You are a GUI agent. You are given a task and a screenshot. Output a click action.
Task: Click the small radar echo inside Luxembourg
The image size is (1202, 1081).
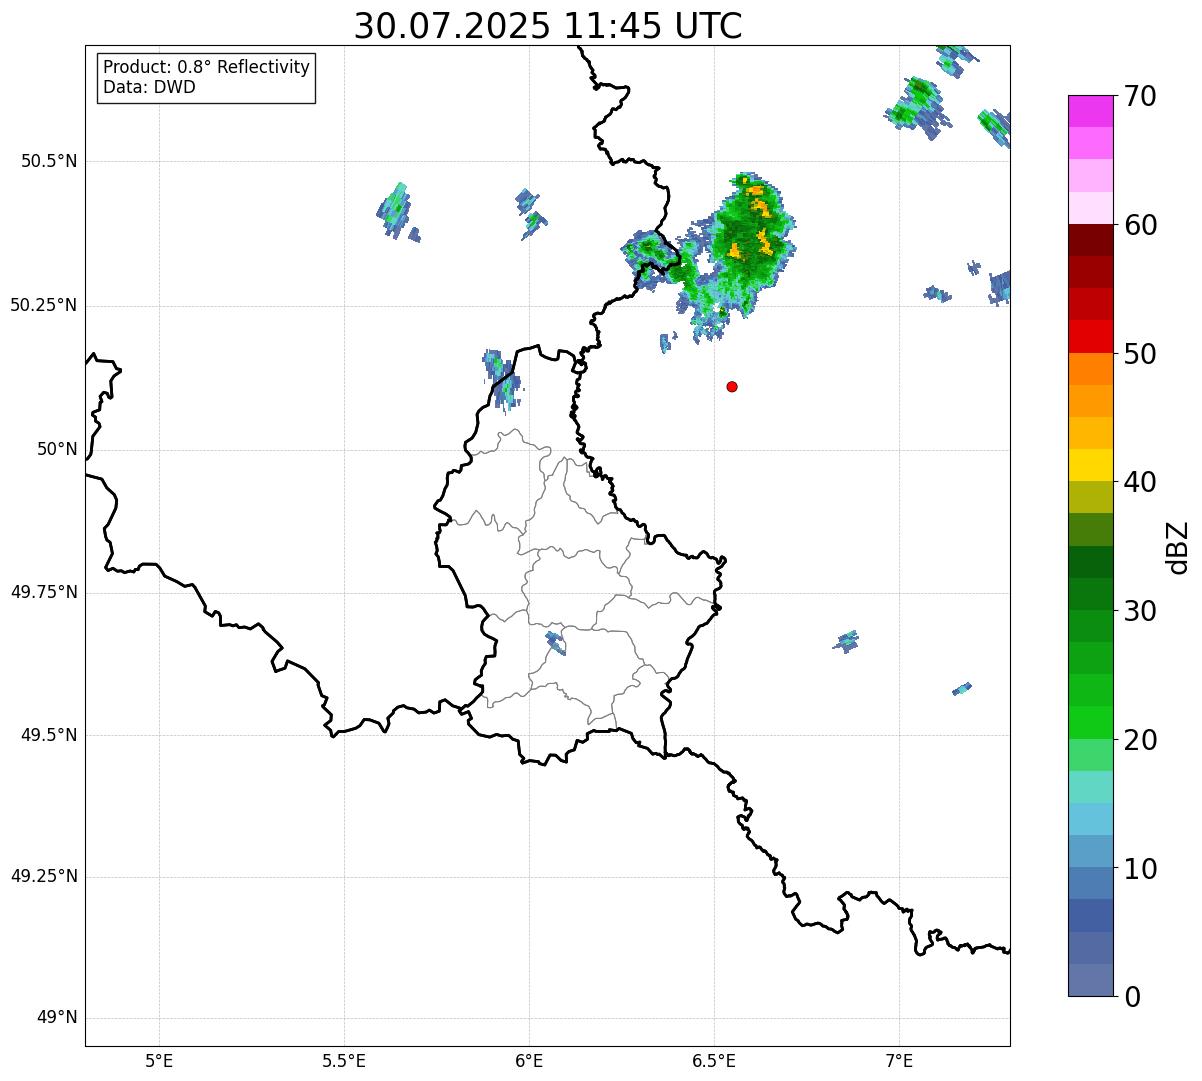click(x=555, y=643)
